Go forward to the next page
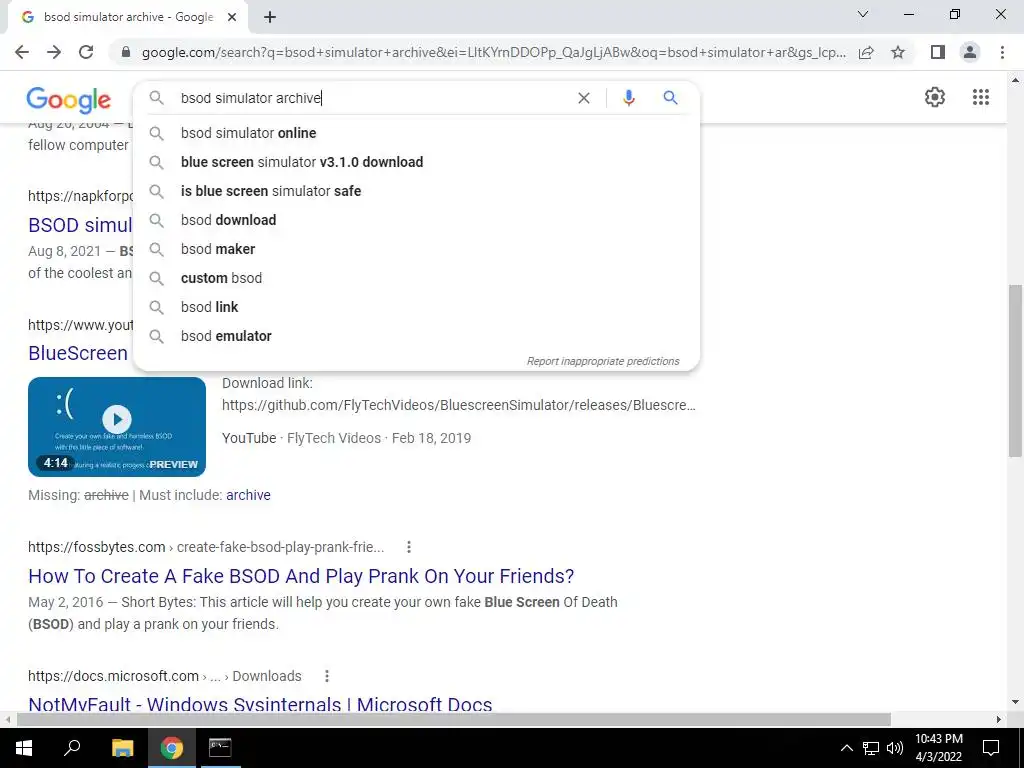The width and height of the screenshot is (1024, 768). click(54, 52)
